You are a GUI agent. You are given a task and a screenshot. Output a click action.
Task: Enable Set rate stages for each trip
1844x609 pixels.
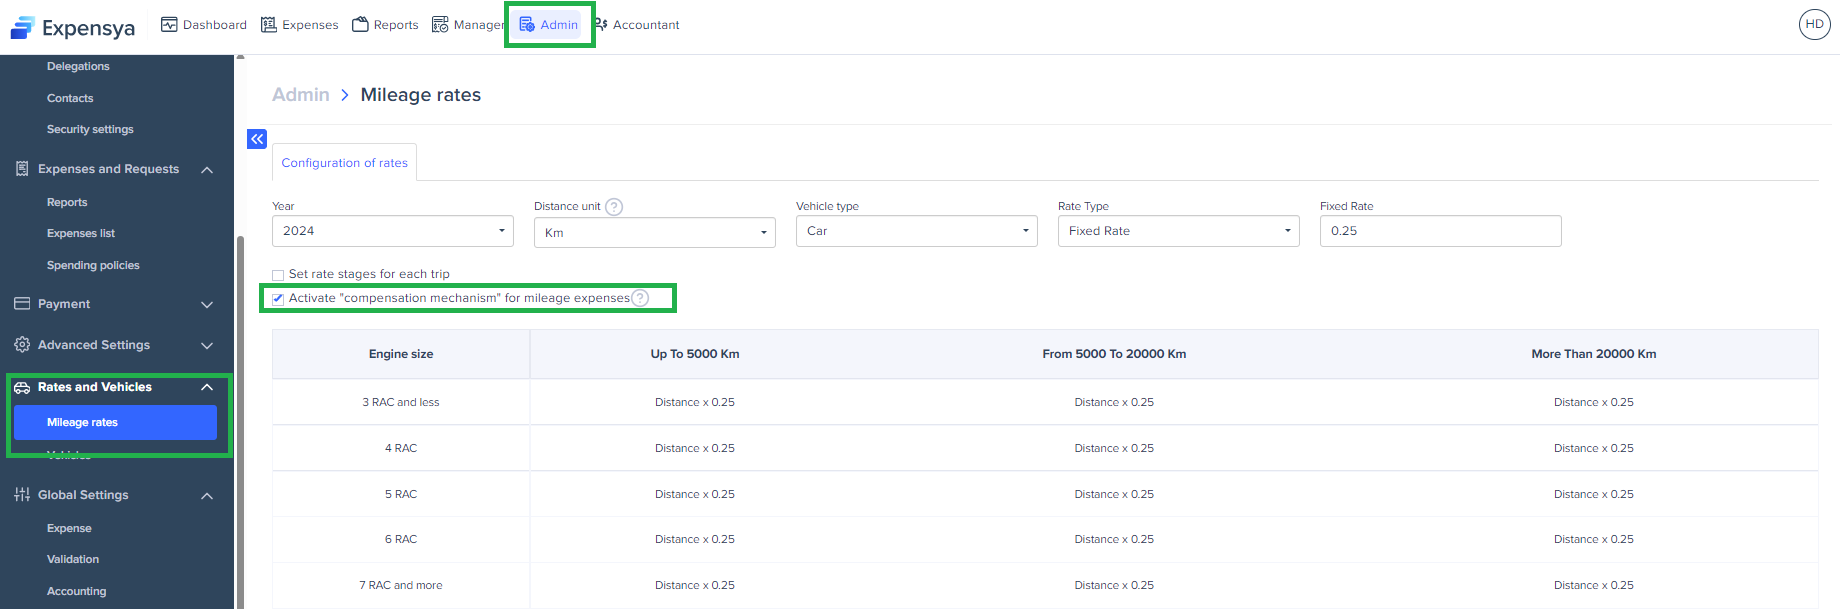(x=278, y=275)
